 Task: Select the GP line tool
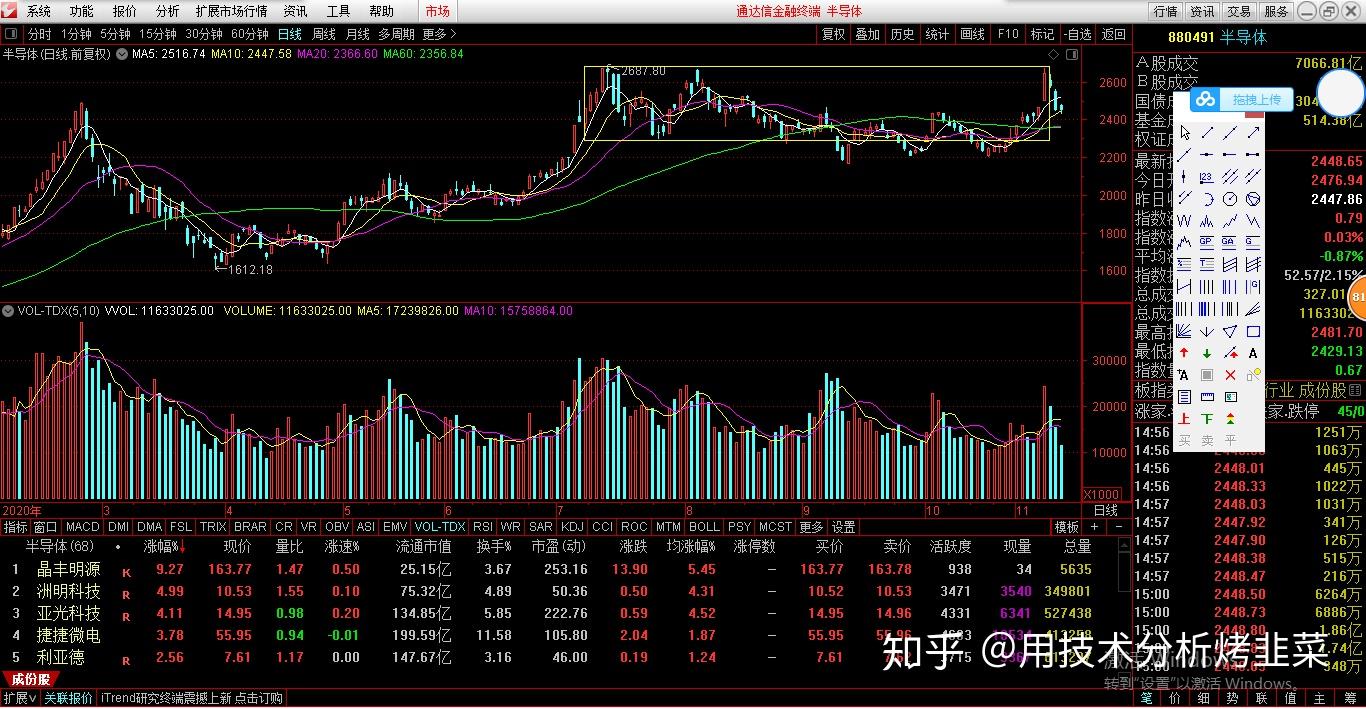pos(1207,241)
